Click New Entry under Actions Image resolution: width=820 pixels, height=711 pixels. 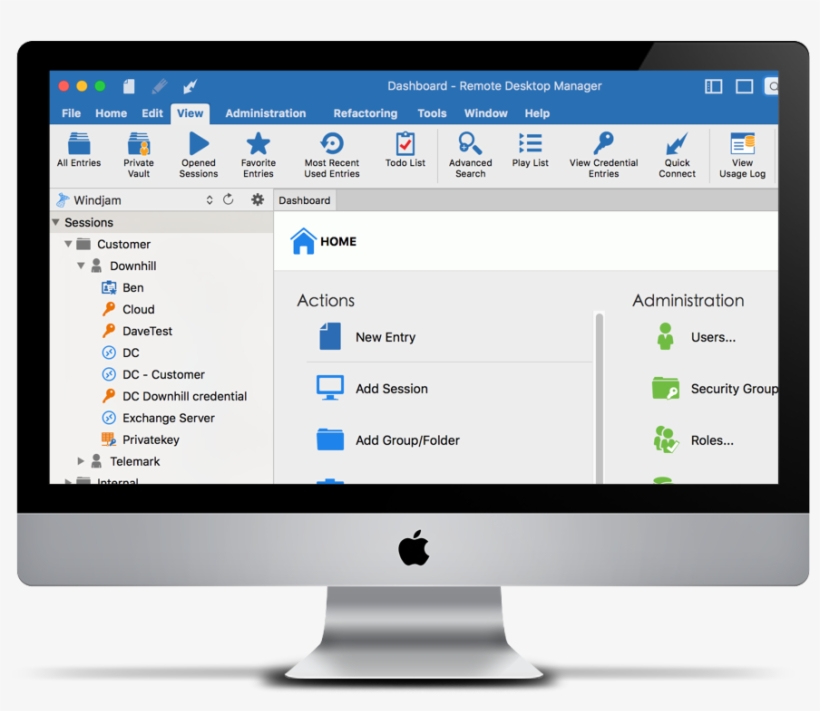click(385, 338)
